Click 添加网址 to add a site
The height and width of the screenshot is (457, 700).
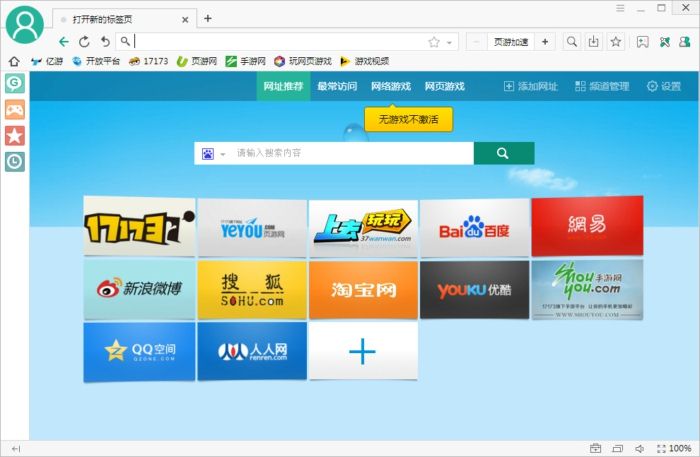point(530,86)
